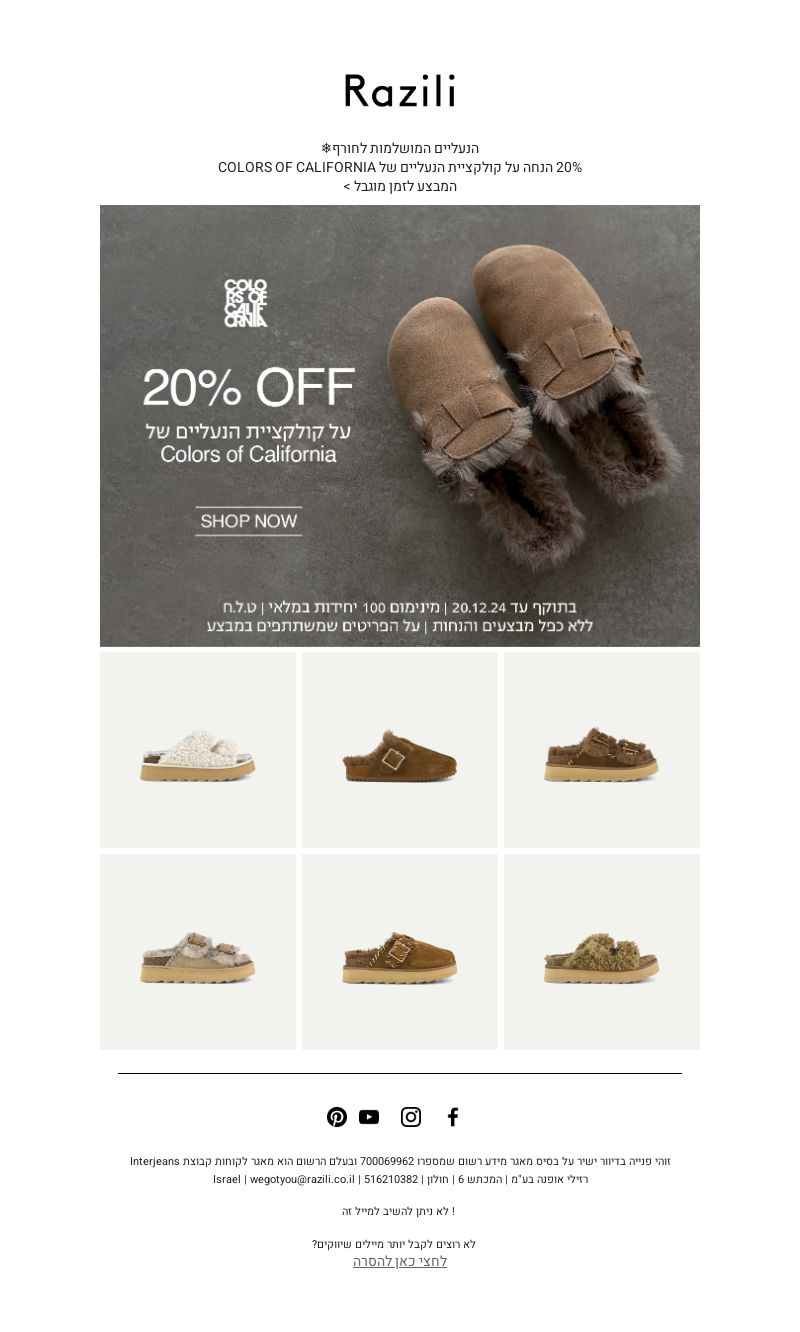Click the Colors of California logo
800x1332 pixels.
point(246,303)
